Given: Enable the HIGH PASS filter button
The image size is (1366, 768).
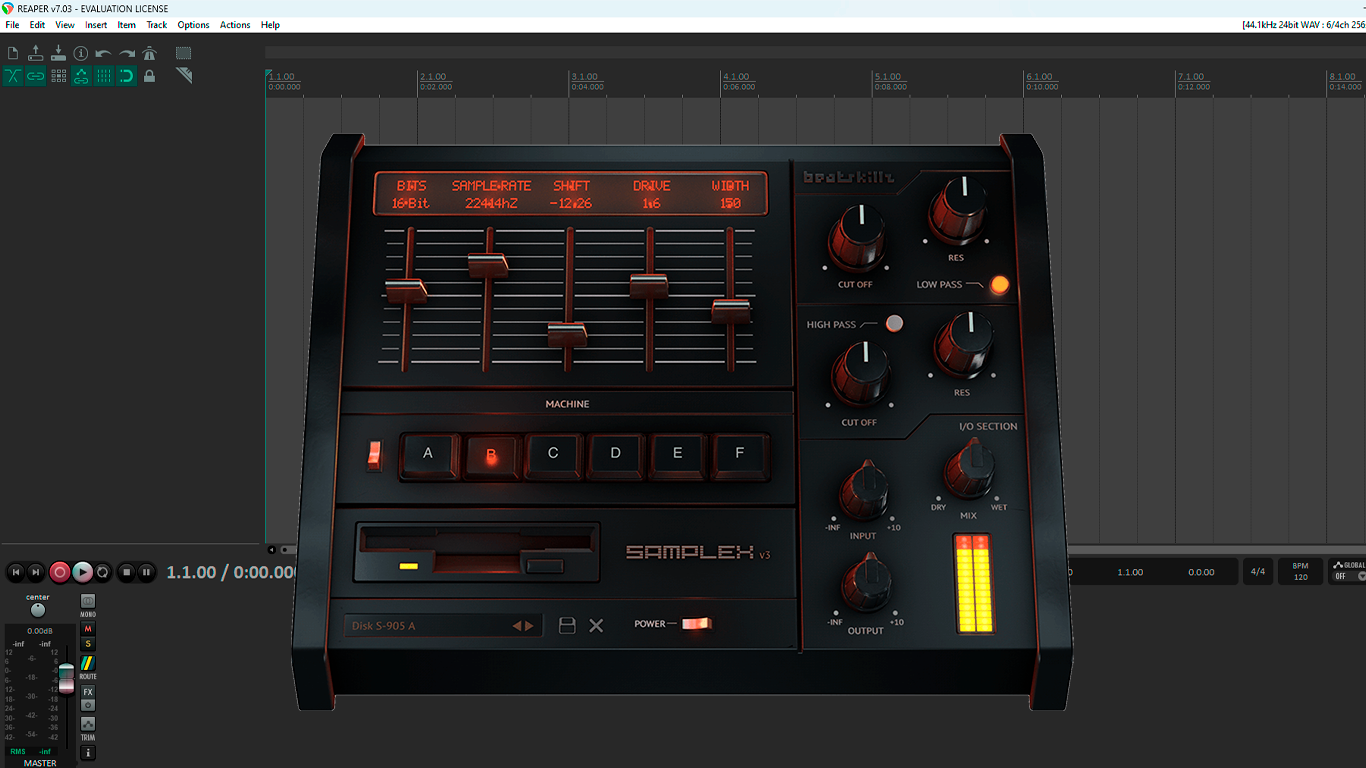Looking at the screenshot, I should [x=894, y=323].
